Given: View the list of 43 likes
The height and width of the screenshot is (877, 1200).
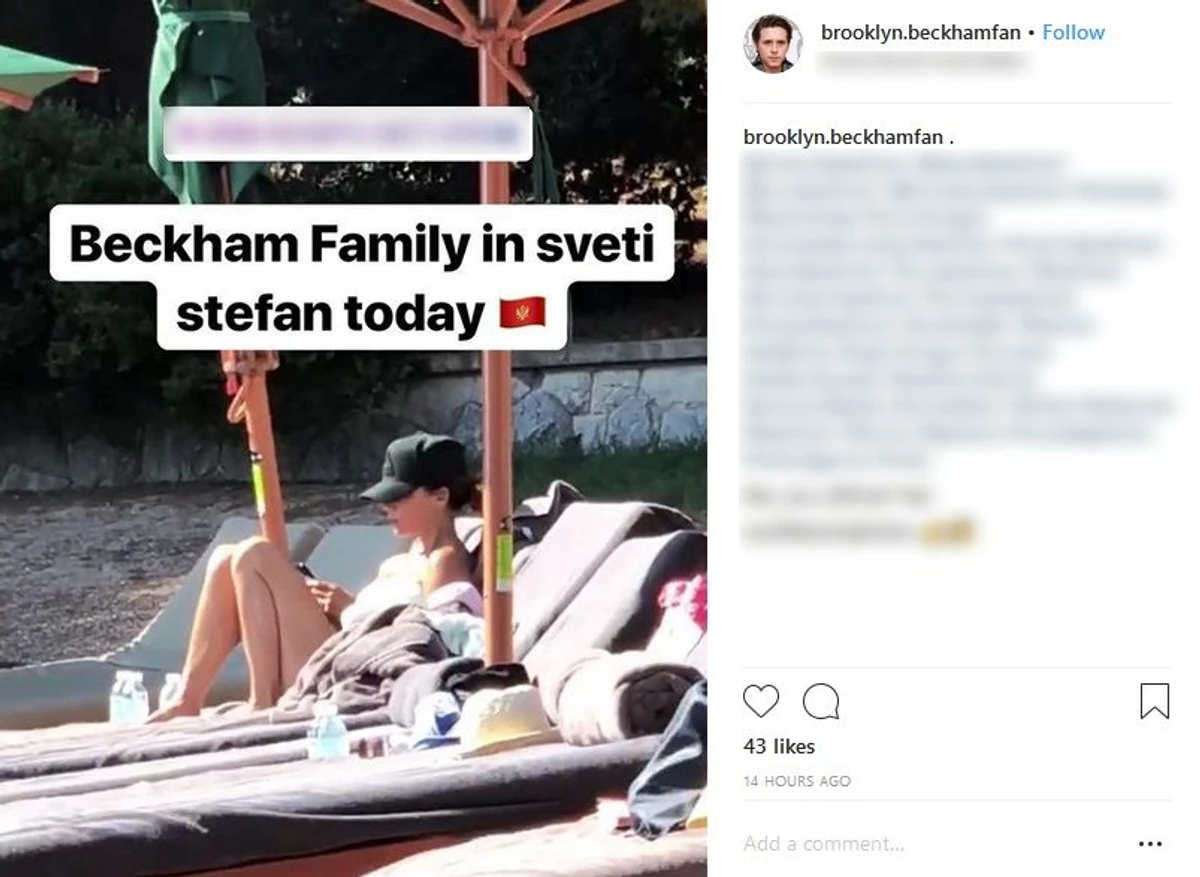Looking at the screenshot, I should click(779, 746).
